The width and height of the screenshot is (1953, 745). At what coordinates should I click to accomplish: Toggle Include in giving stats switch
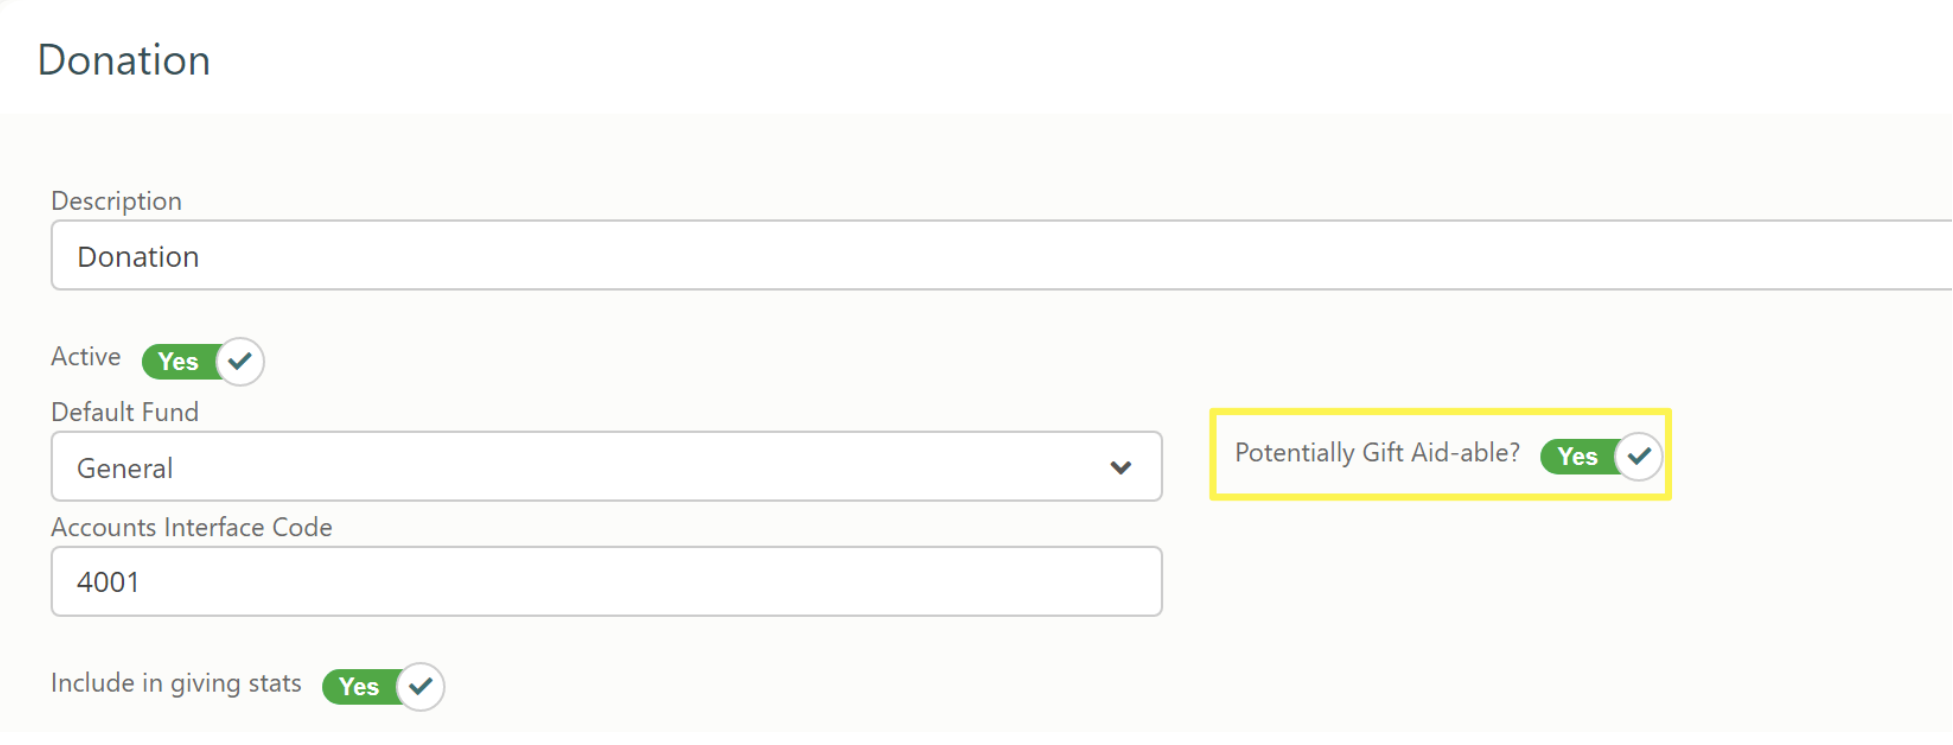point(383,686)
